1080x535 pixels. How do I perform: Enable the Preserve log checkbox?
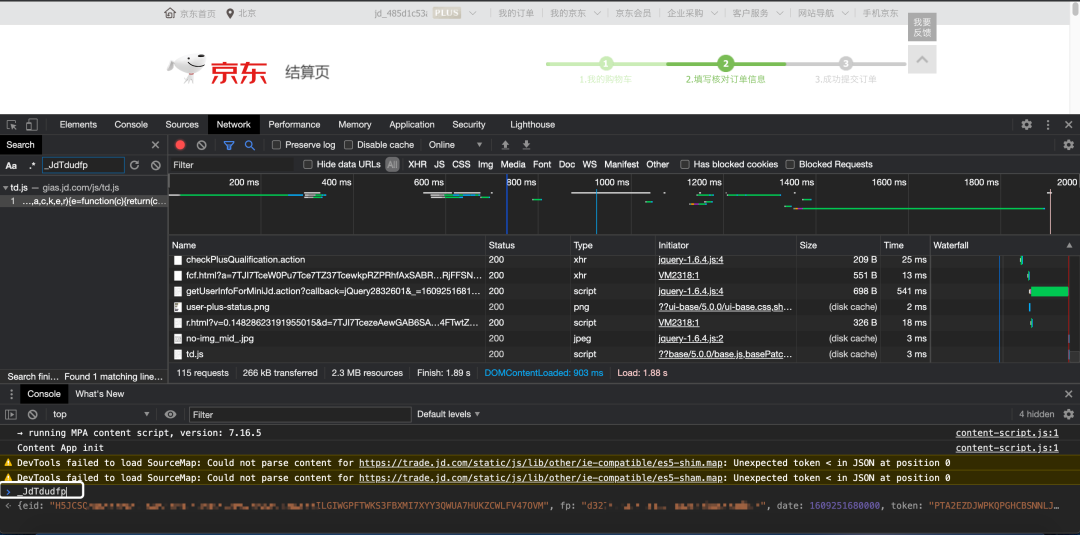pos(276,145)
